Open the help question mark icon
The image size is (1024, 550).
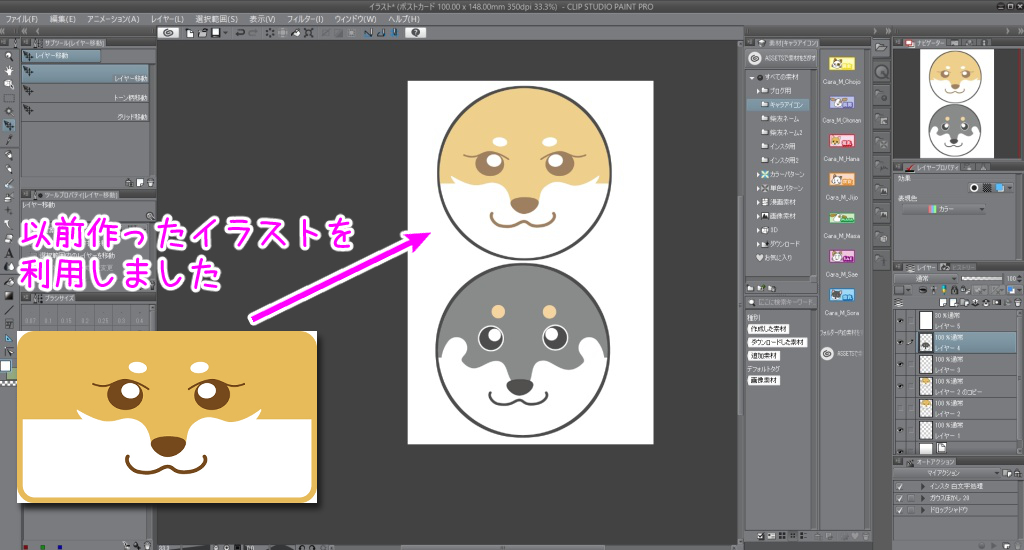tap(414, 33)
